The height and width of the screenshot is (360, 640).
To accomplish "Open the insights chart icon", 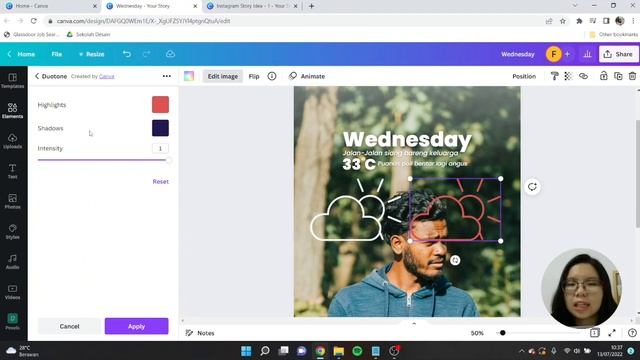I will (587, 54).
